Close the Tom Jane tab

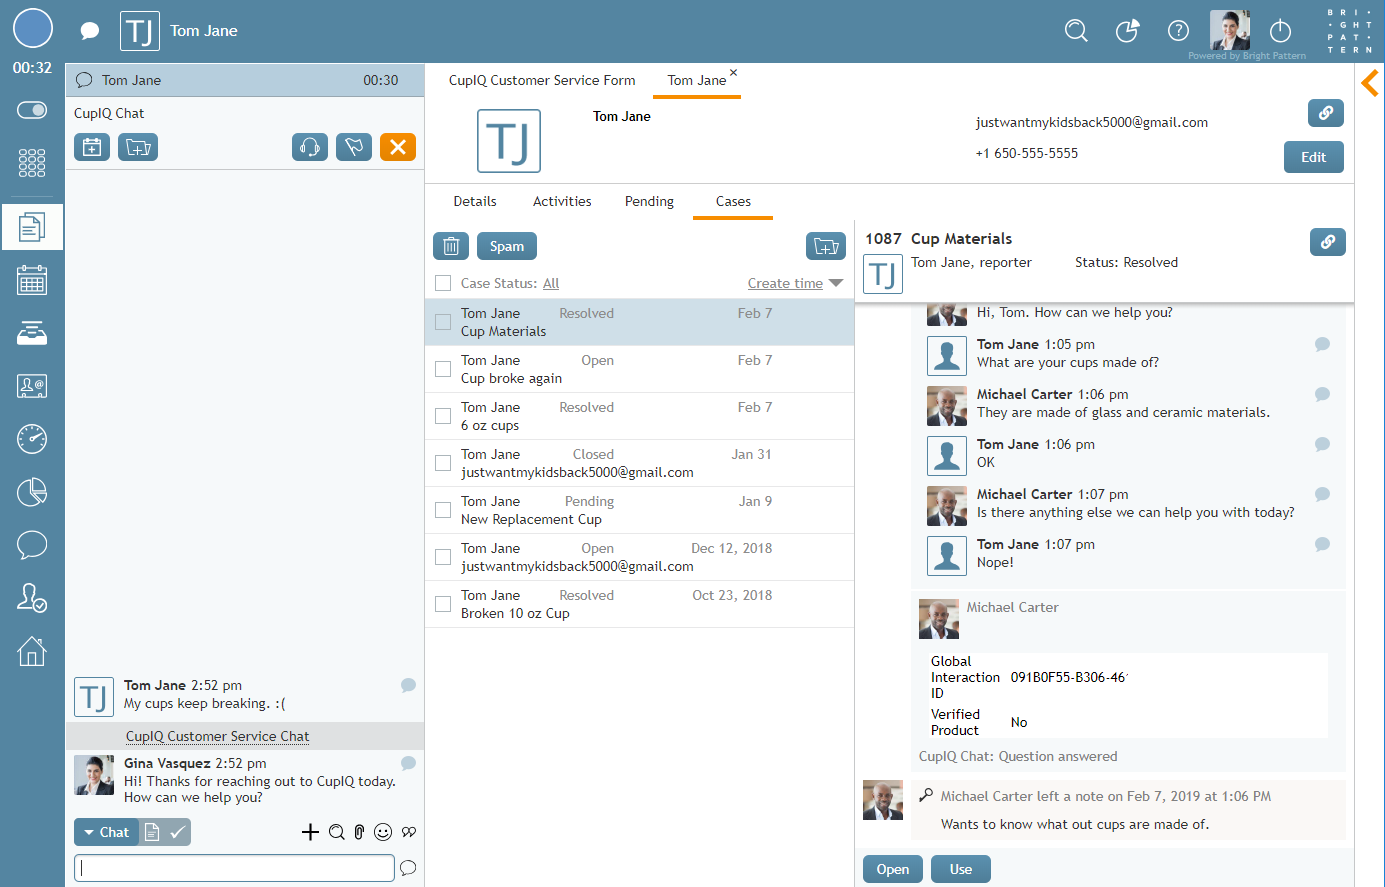(733, 72)
